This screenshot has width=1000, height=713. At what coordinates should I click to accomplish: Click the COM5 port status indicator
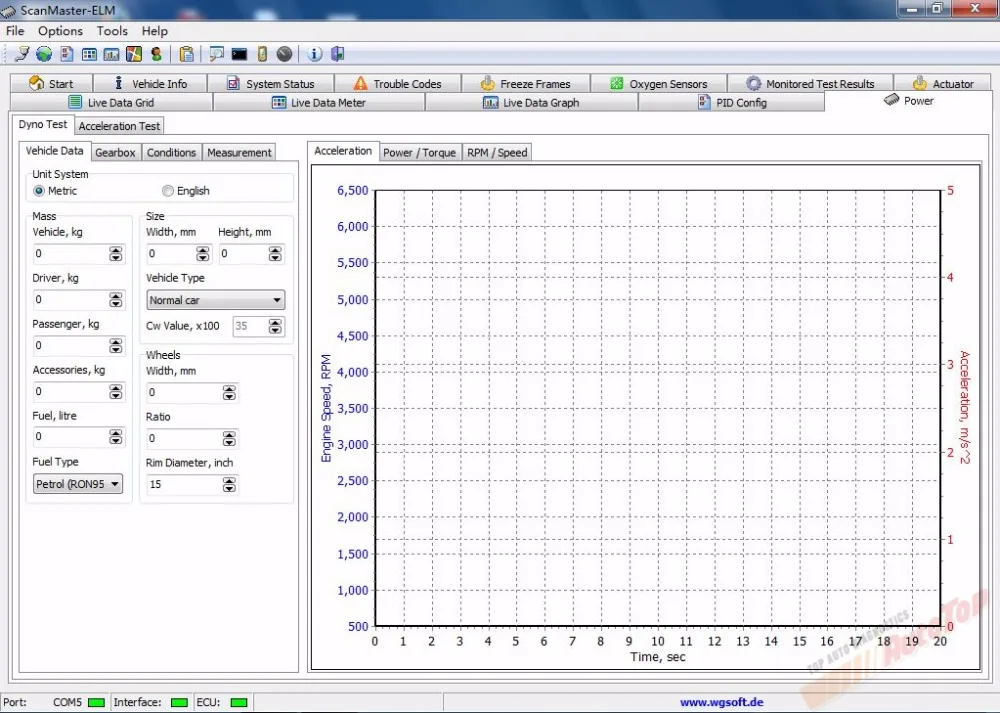tap(96, 702)
